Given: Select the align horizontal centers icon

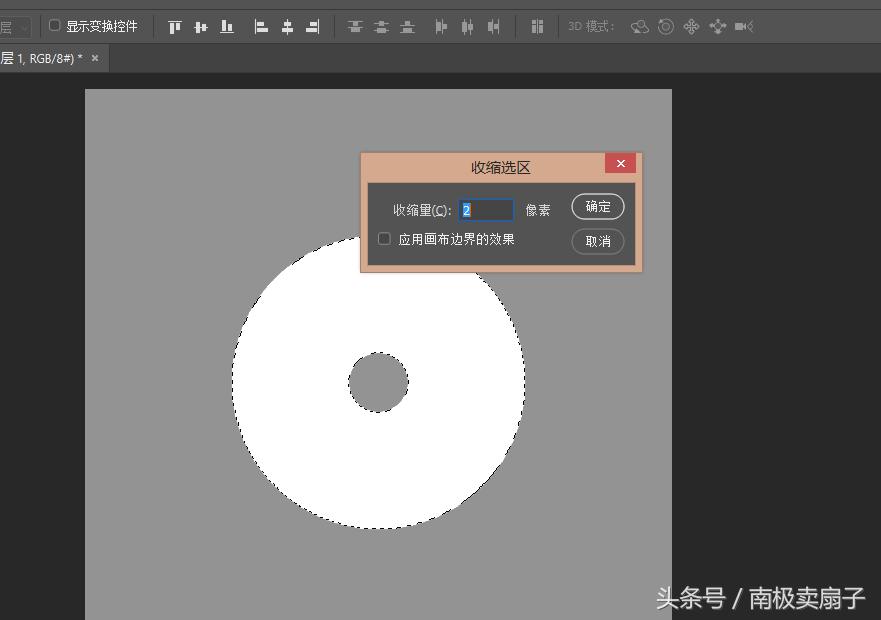Looking at the screenshot, I should pos(287,26).
